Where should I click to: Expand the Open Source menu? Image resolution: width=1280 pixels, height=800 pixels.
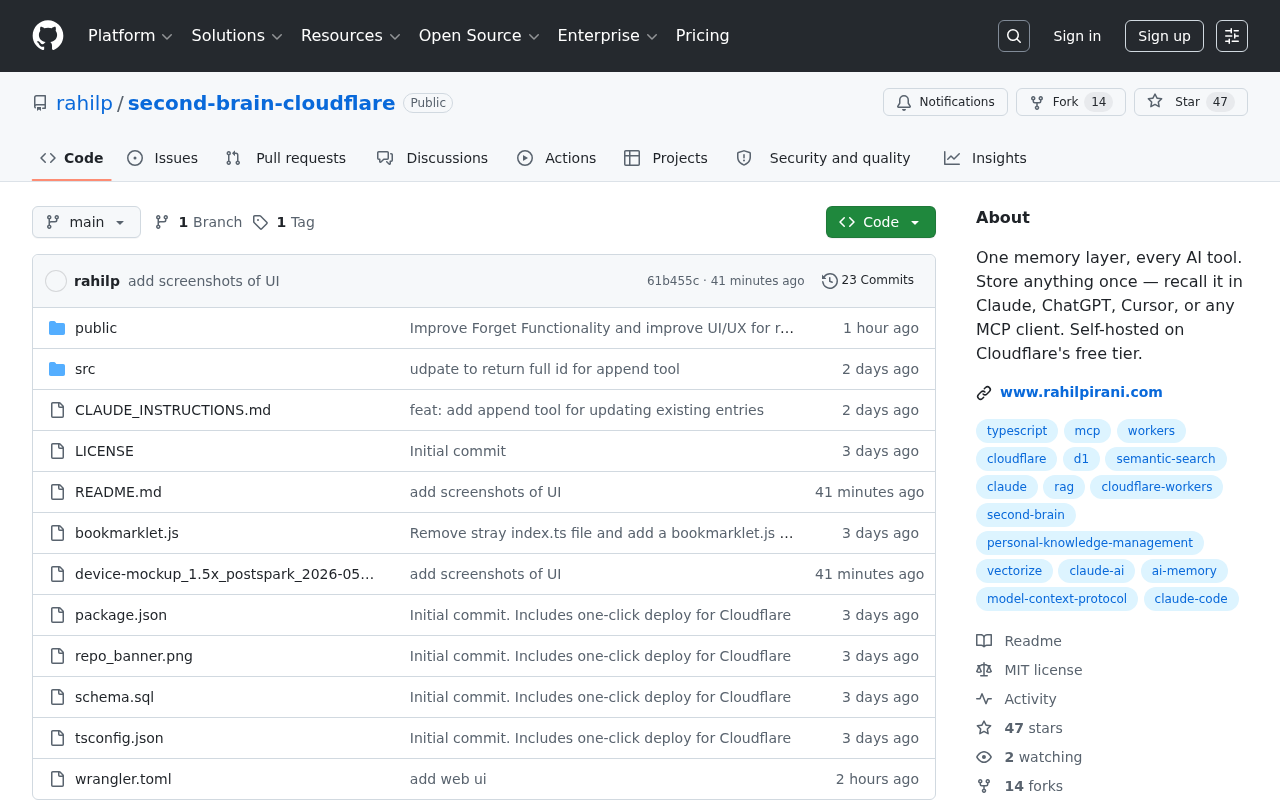(x=479, y=36)
